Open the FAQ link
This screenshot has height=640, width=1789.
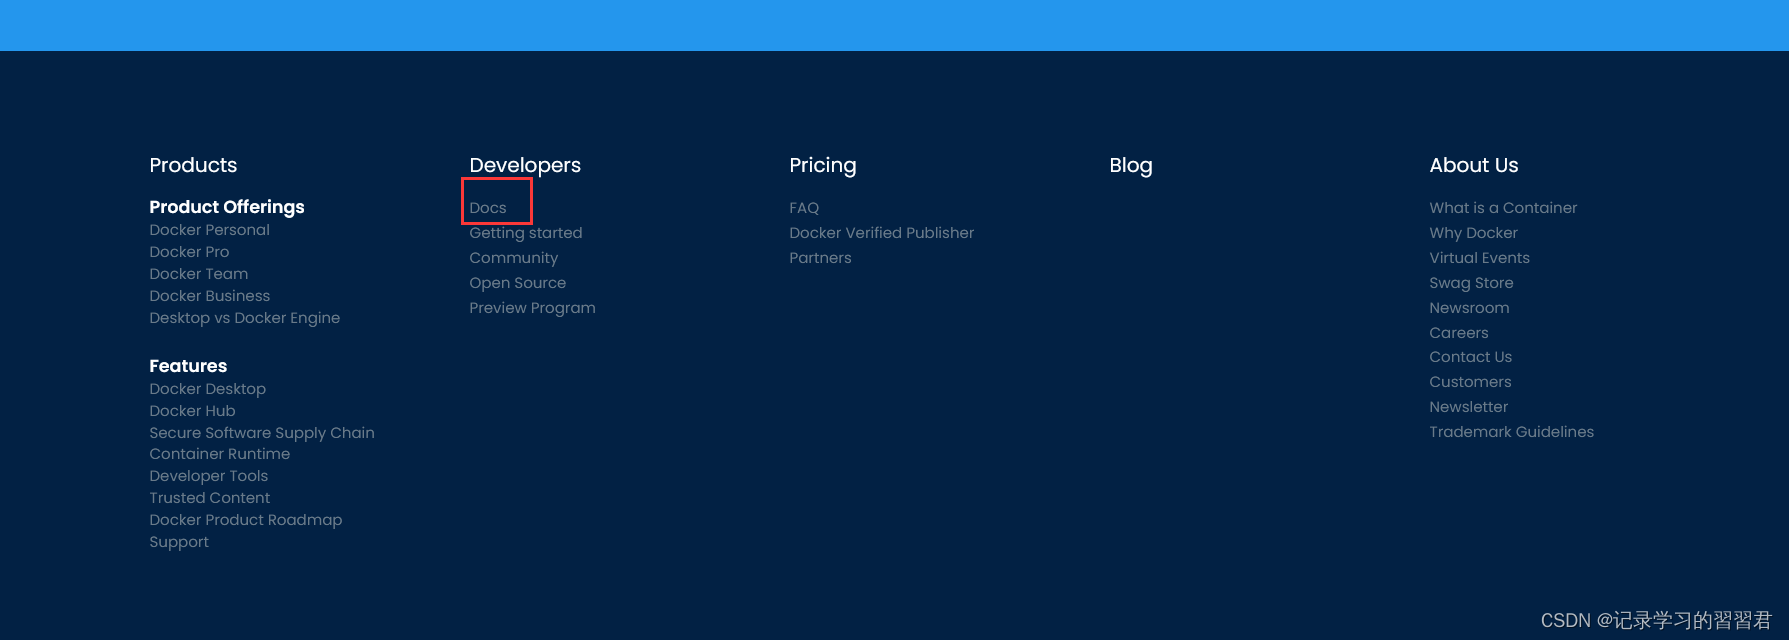coord(804,208)
